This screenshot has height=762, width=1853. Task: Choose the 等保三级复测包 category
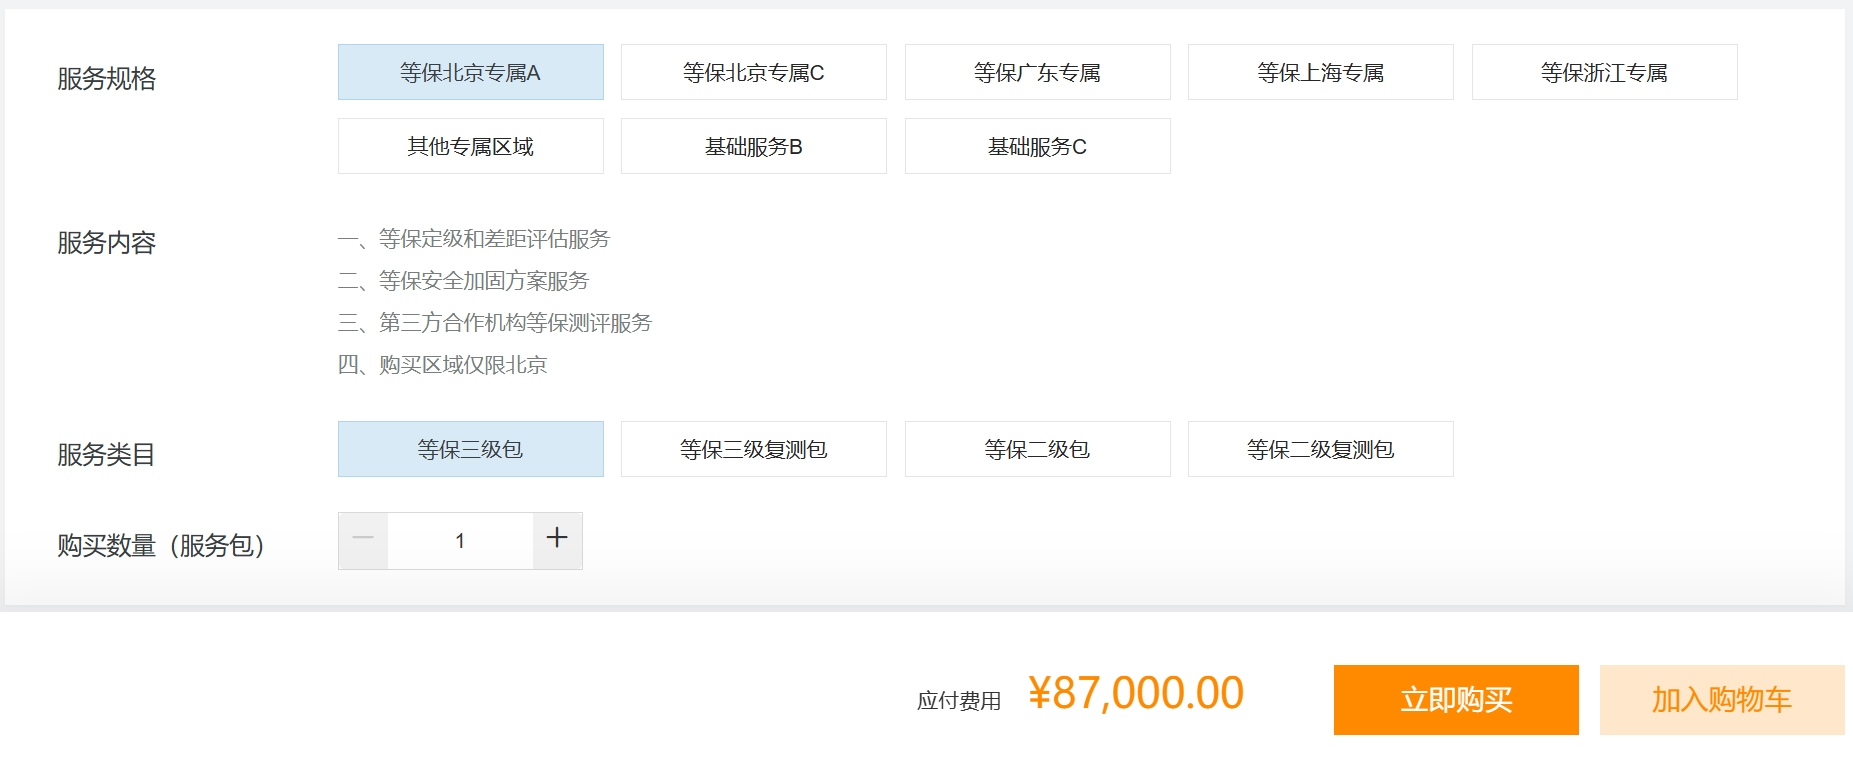754,449
